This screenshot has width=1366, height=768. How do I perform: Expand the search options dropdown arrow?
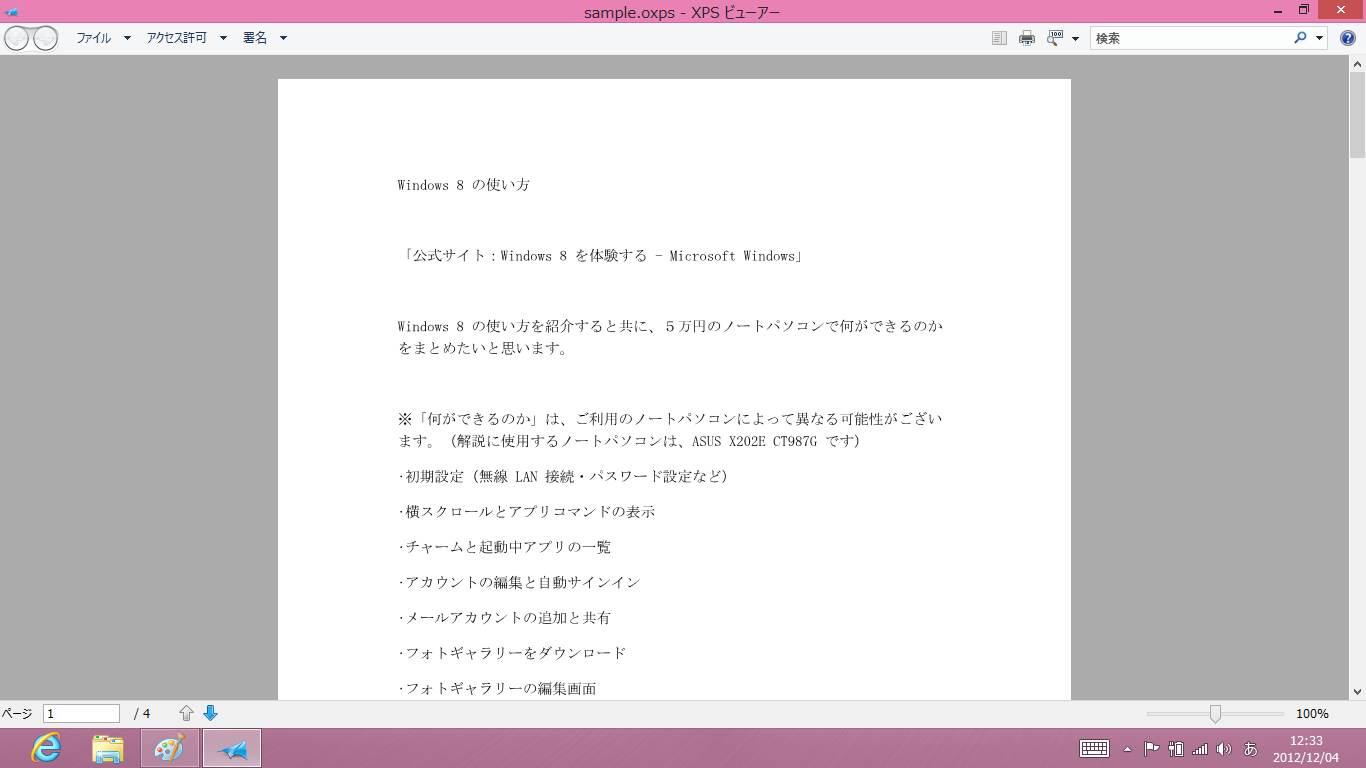click(x=1319, y=38)
